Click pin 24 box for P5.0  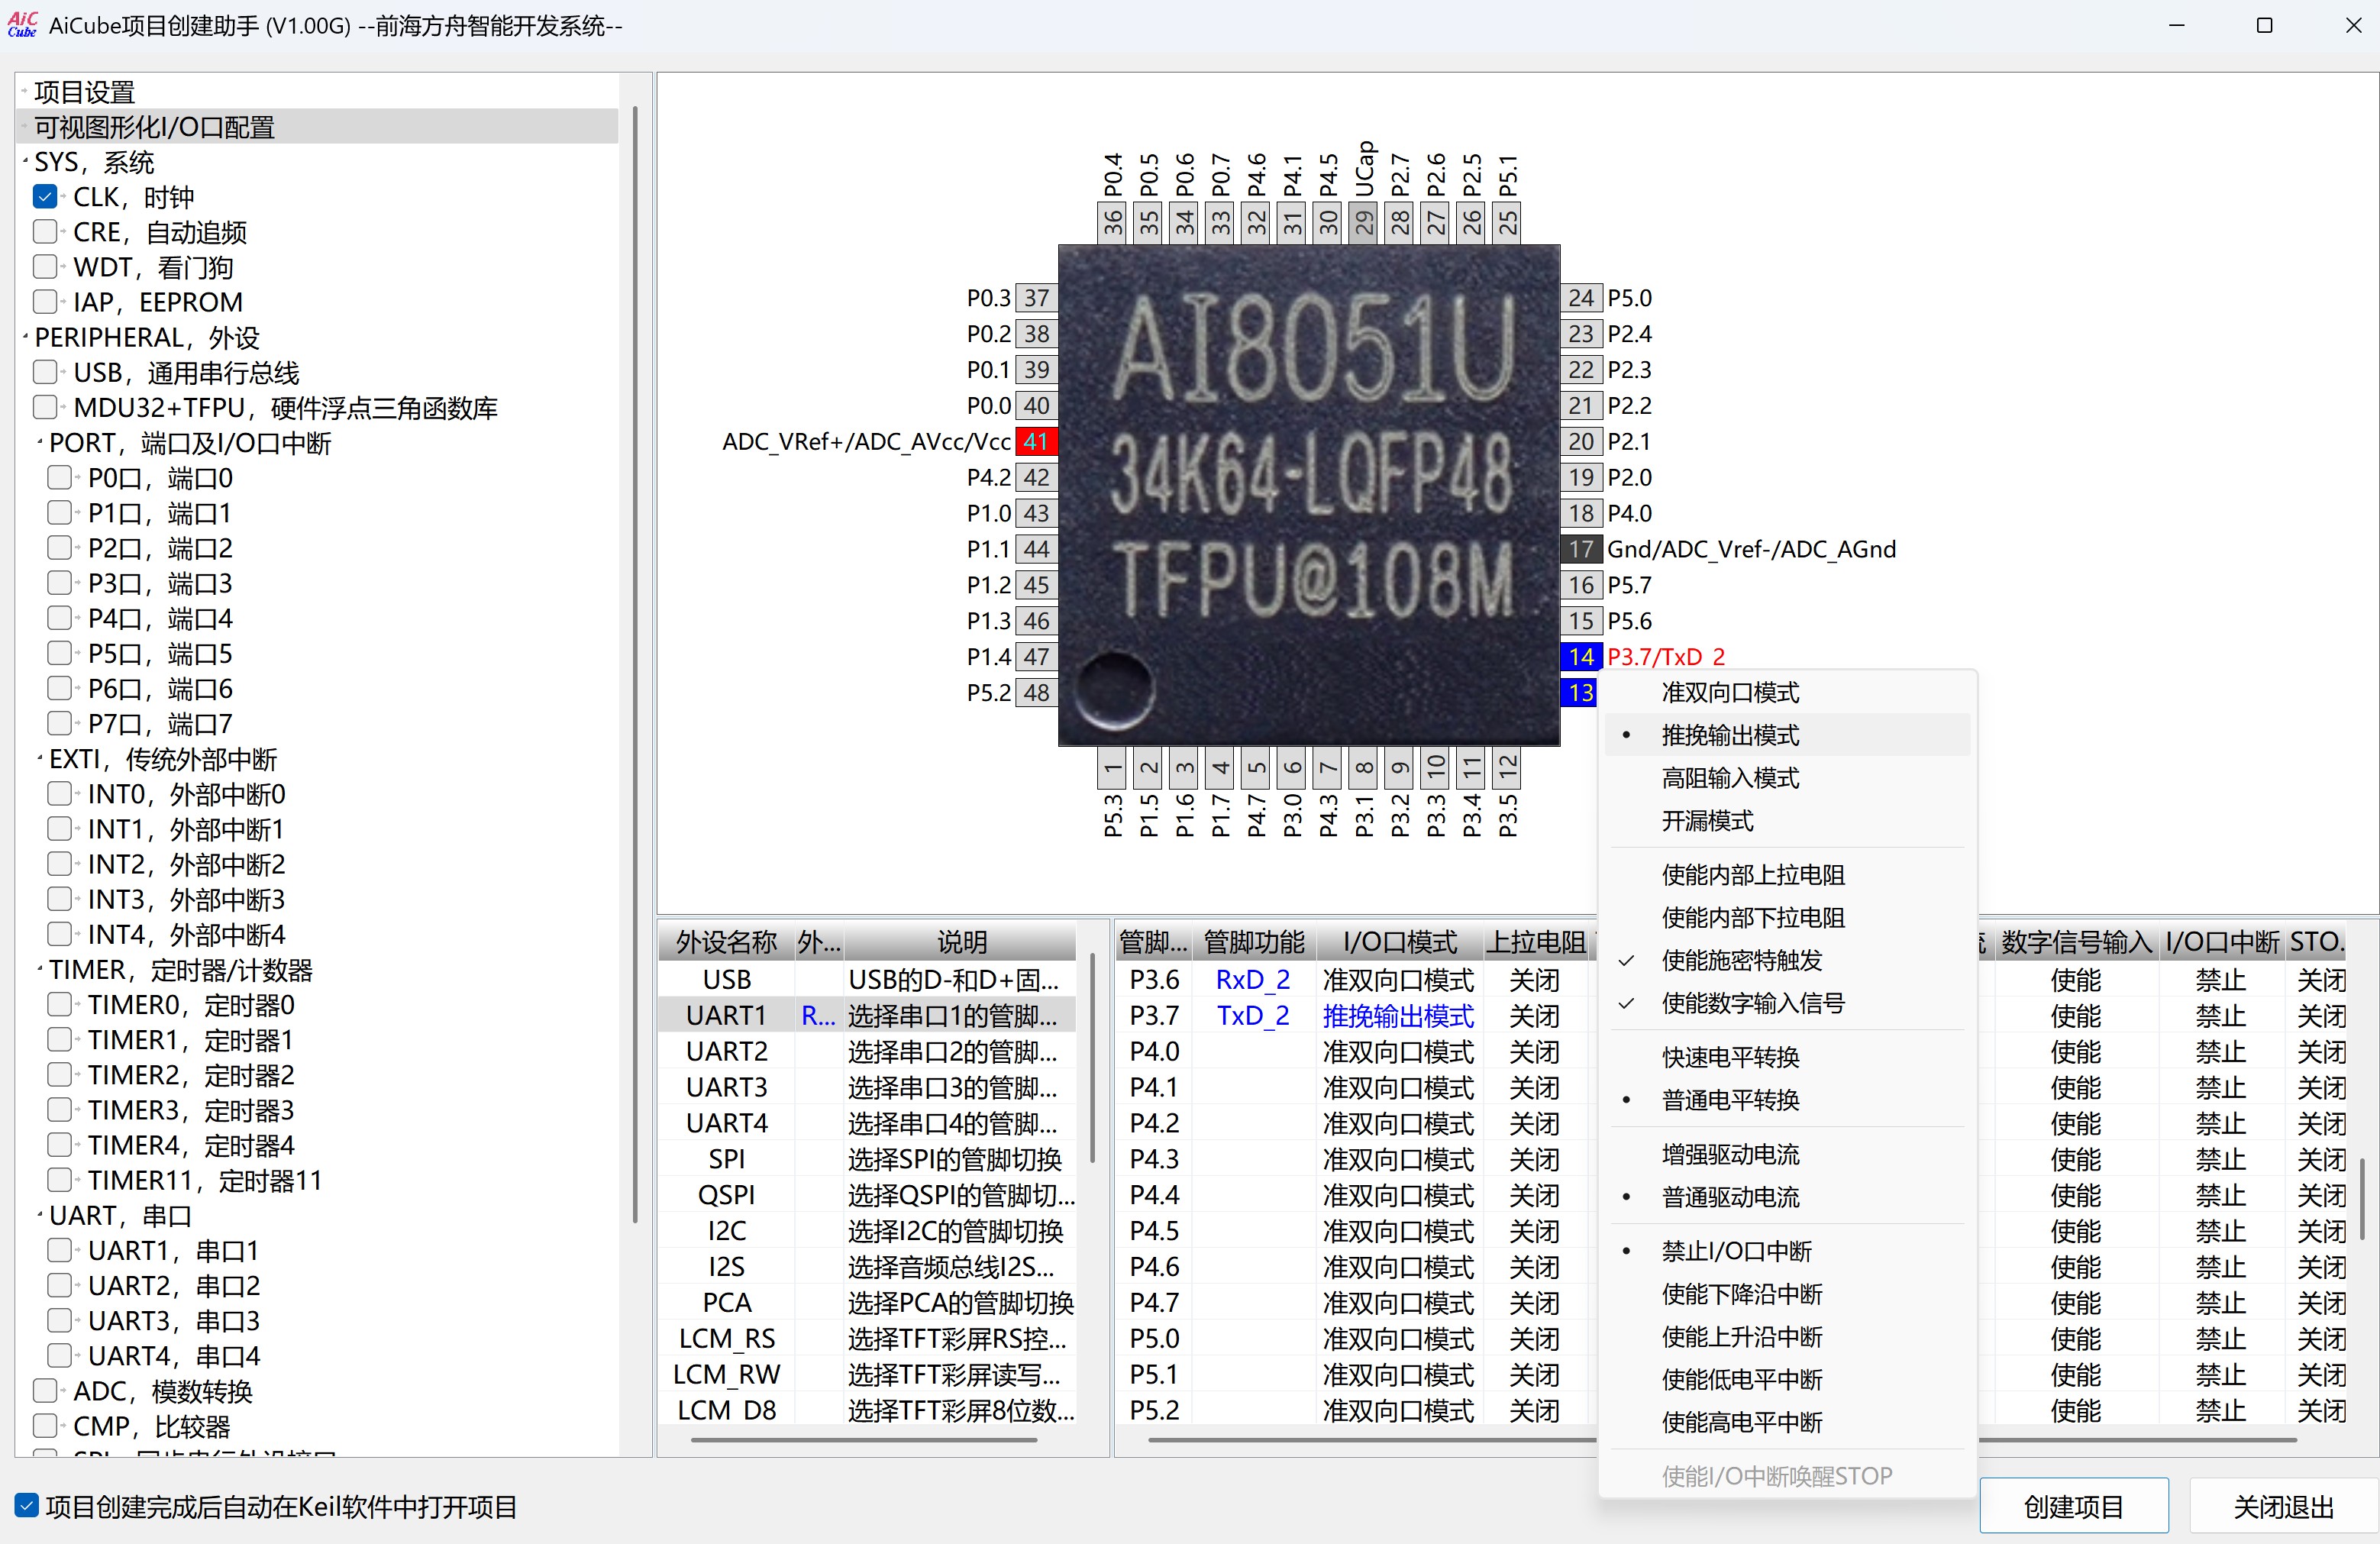point(1581,298)
